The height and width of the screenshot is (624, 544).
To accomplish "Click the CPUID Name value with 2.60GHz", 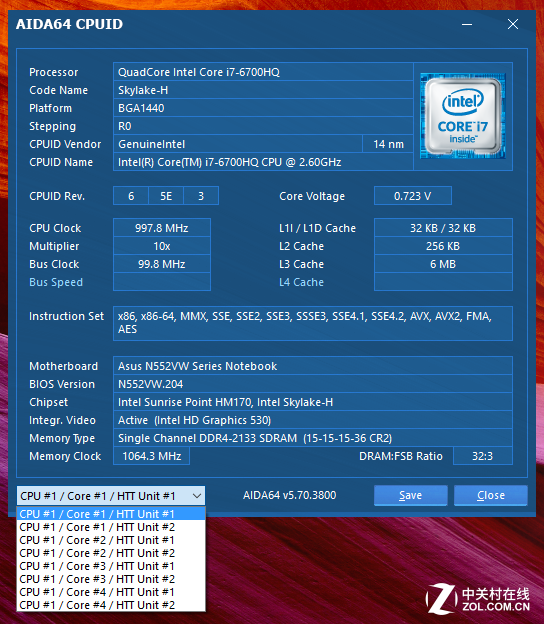I will point(263,162).
